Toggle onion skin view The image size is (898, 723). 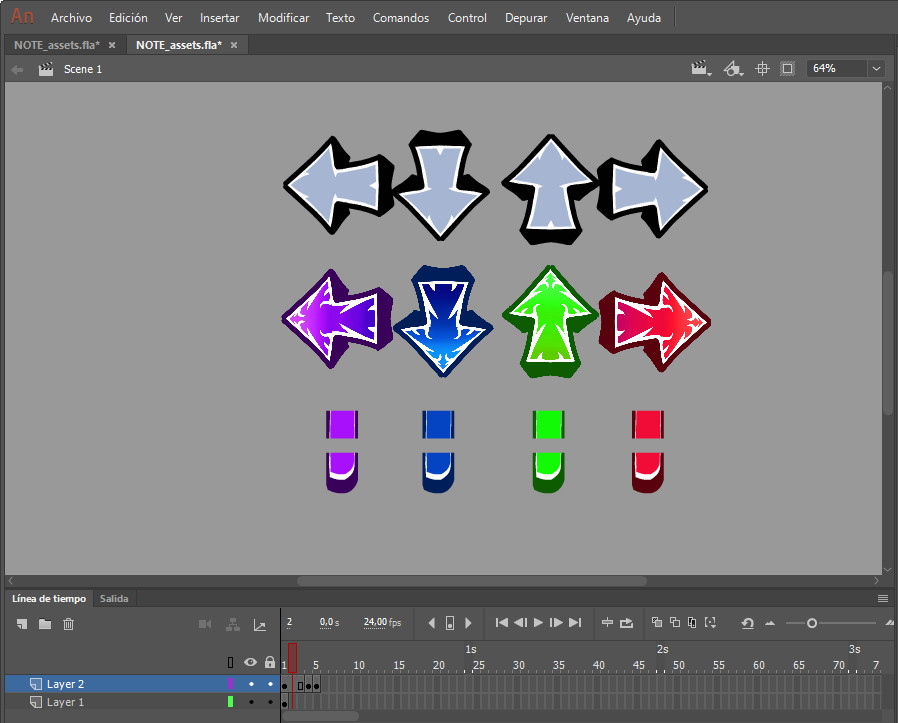[x=656, y=623]
